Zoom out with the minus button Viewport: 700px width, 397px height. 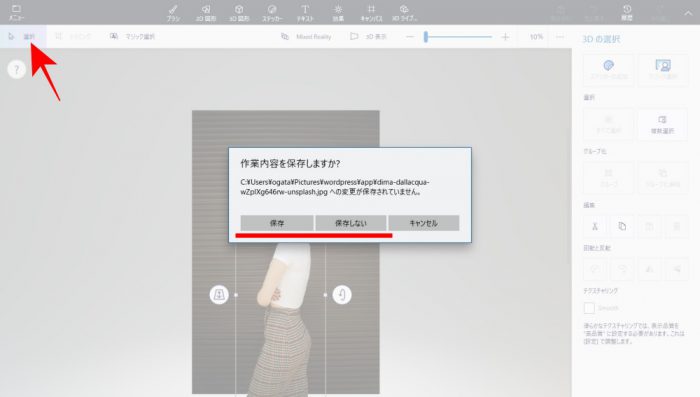click(410, 37)
